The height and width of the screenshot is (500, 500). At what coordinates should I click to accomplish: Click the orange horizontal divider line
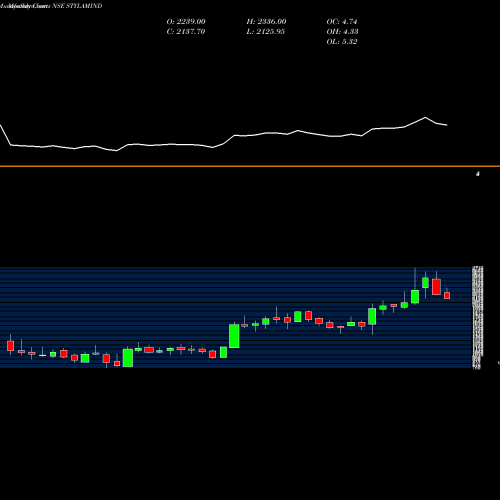click(x=250, y=166)
